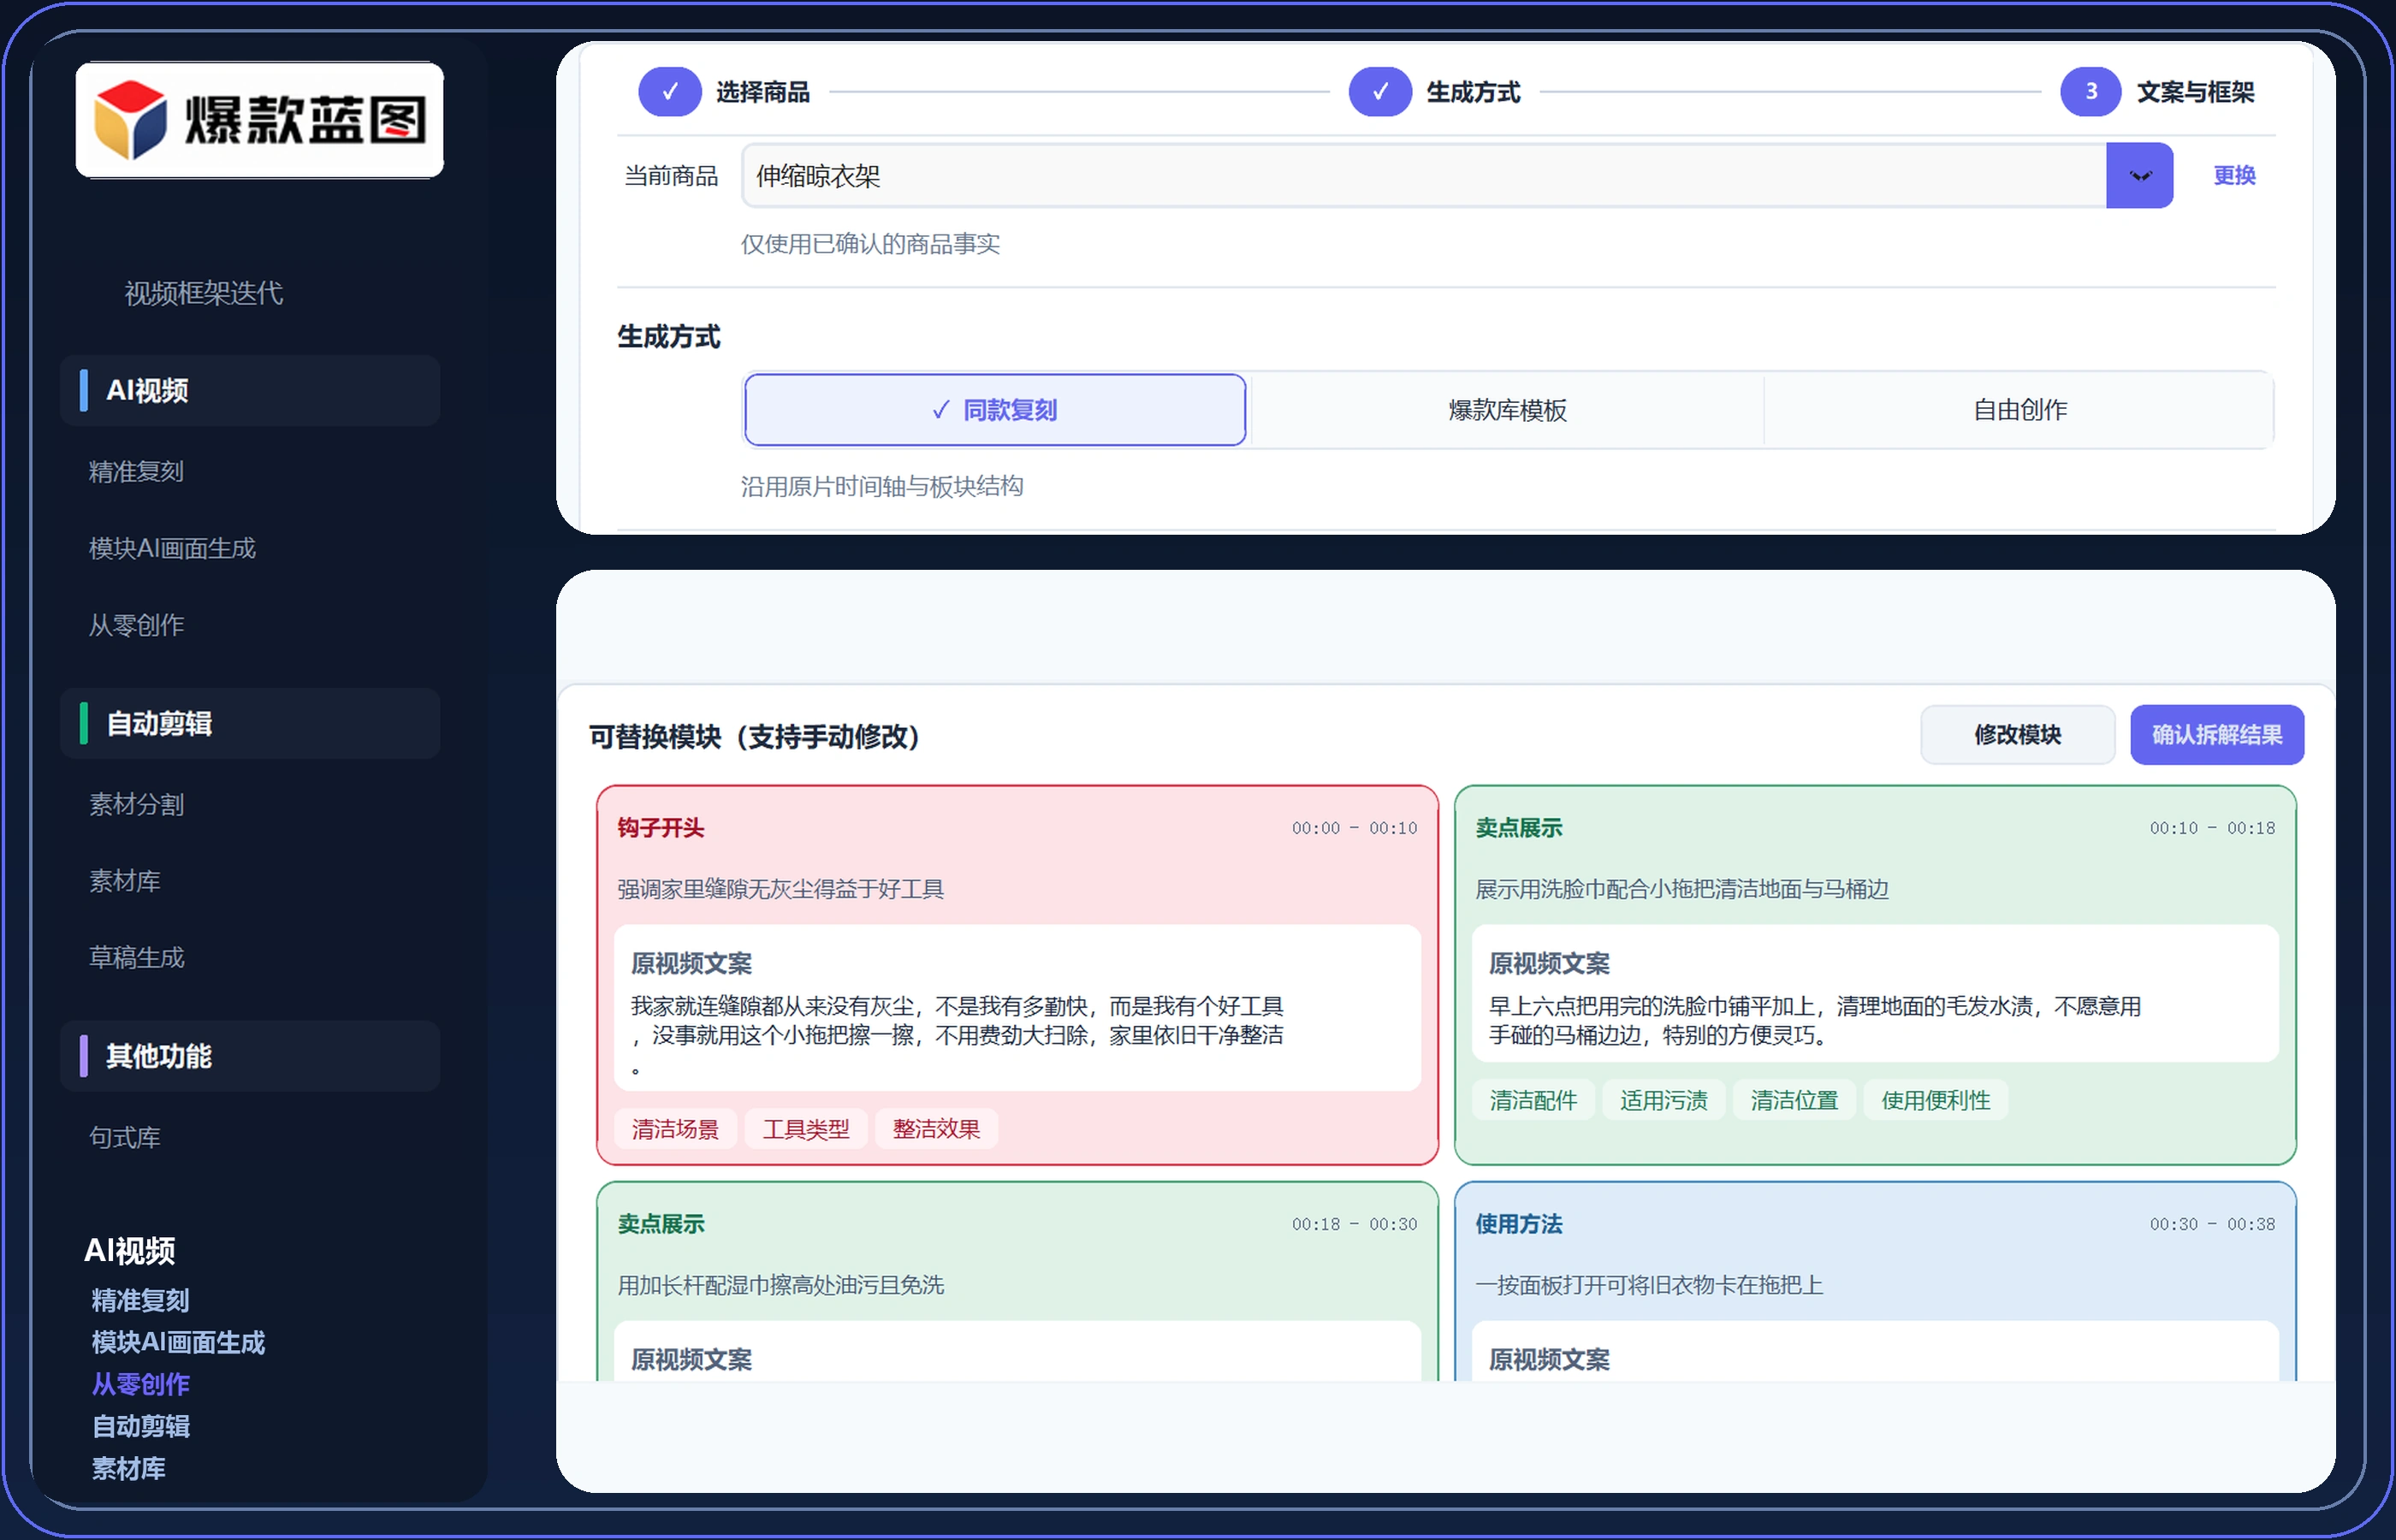Click the 修改模块 button

tap(2017, 735)
